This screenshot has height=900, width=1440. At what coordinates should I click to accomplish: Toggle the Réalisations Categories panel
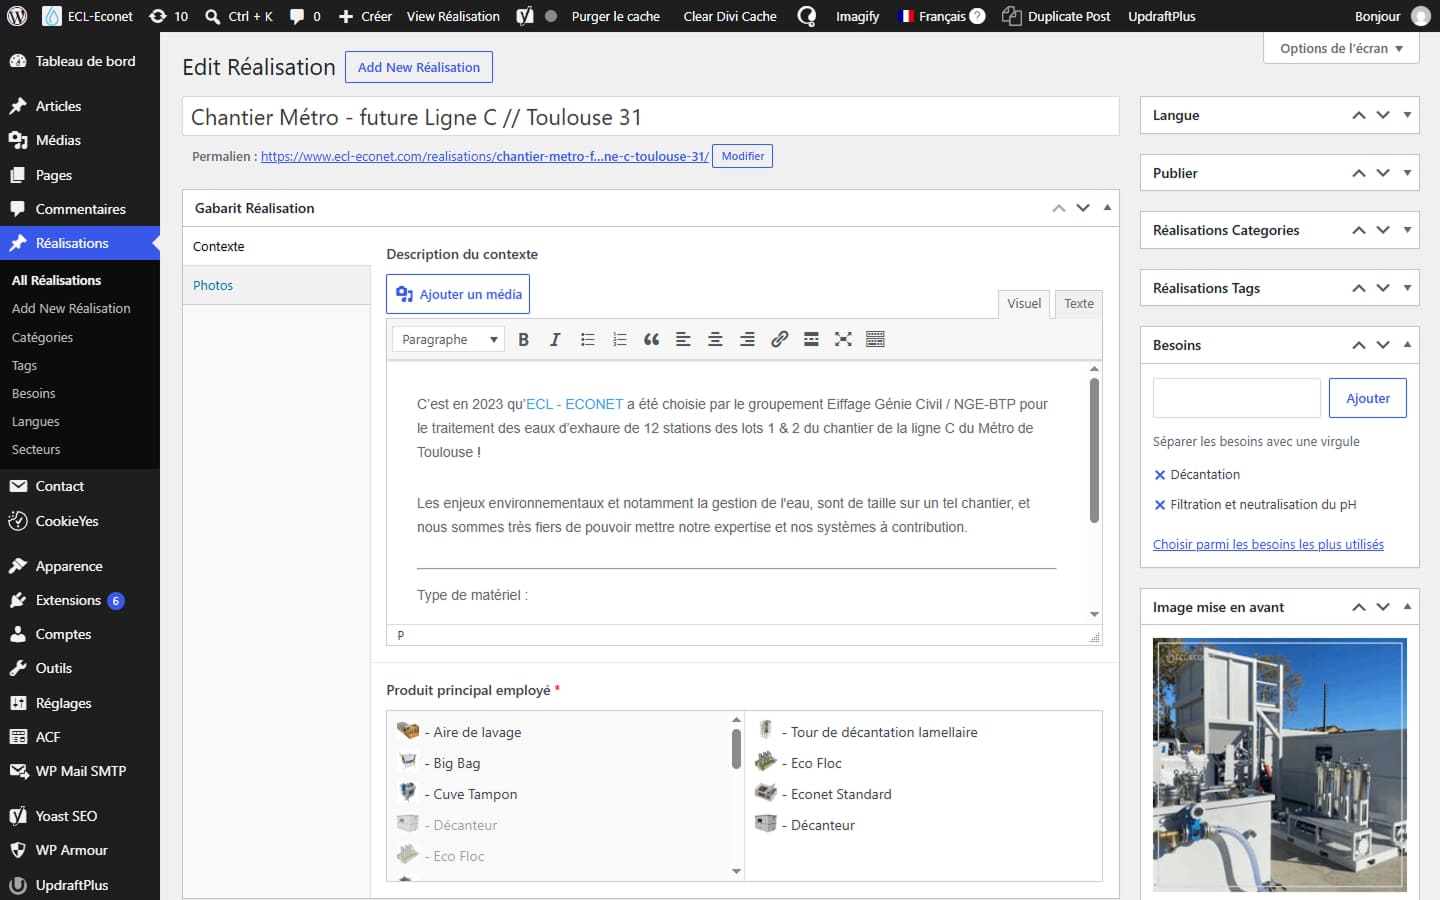click(x=1407, y=230)
